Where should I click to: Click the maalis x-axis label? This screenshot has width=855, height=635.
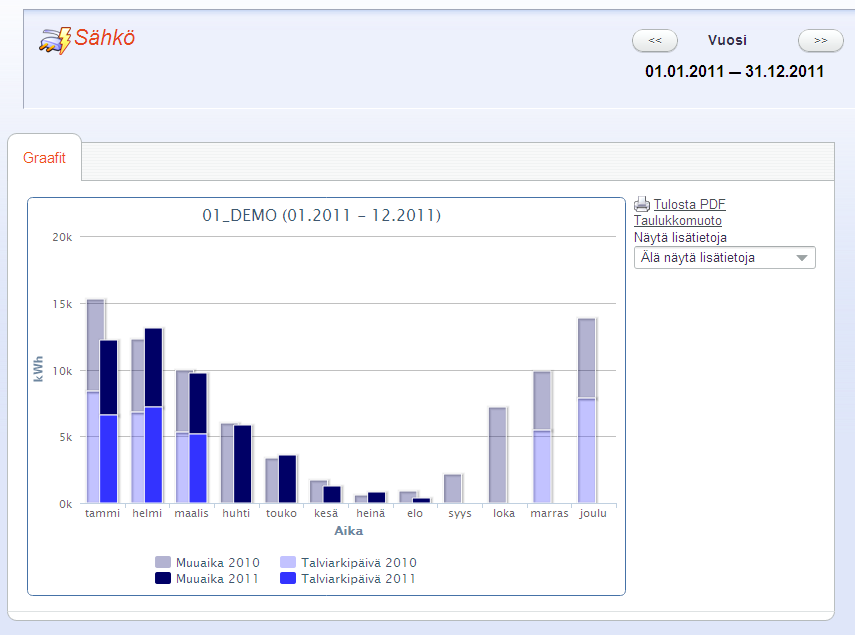click(191, 513)
